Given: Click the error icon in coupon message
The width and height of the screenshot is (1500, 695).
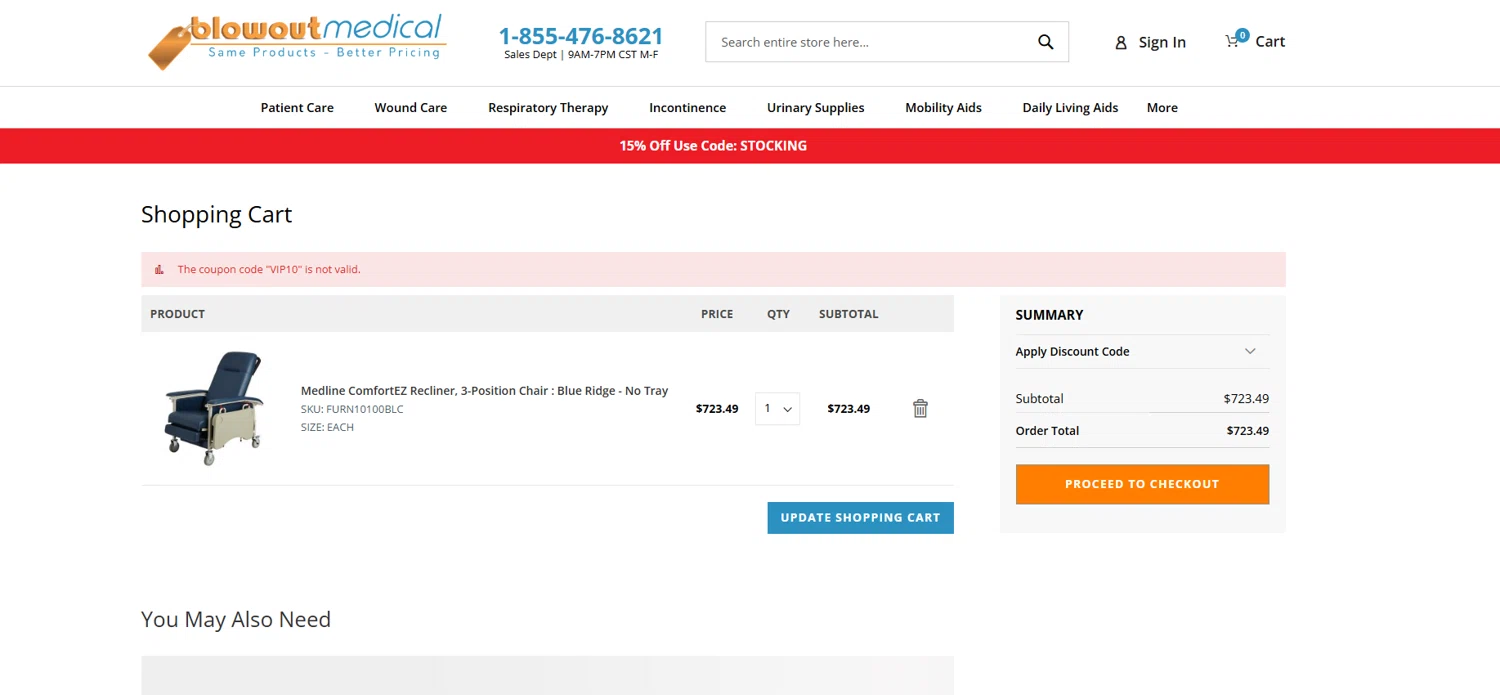Looking at the screenshot, I should [x=159, y=269].
